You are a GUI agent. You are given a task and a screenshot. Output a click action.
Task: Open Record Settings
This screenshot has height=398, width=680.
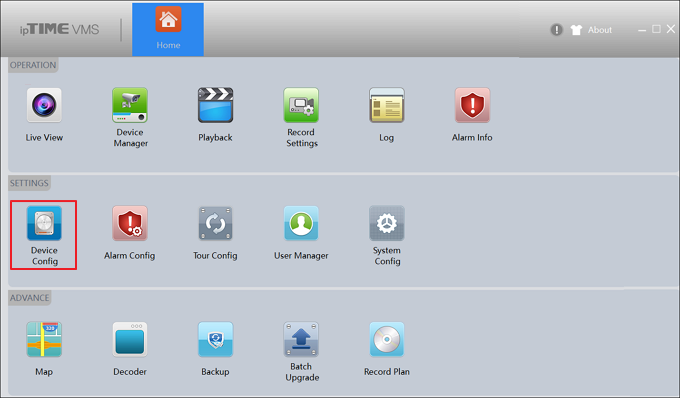coord(301,105)
